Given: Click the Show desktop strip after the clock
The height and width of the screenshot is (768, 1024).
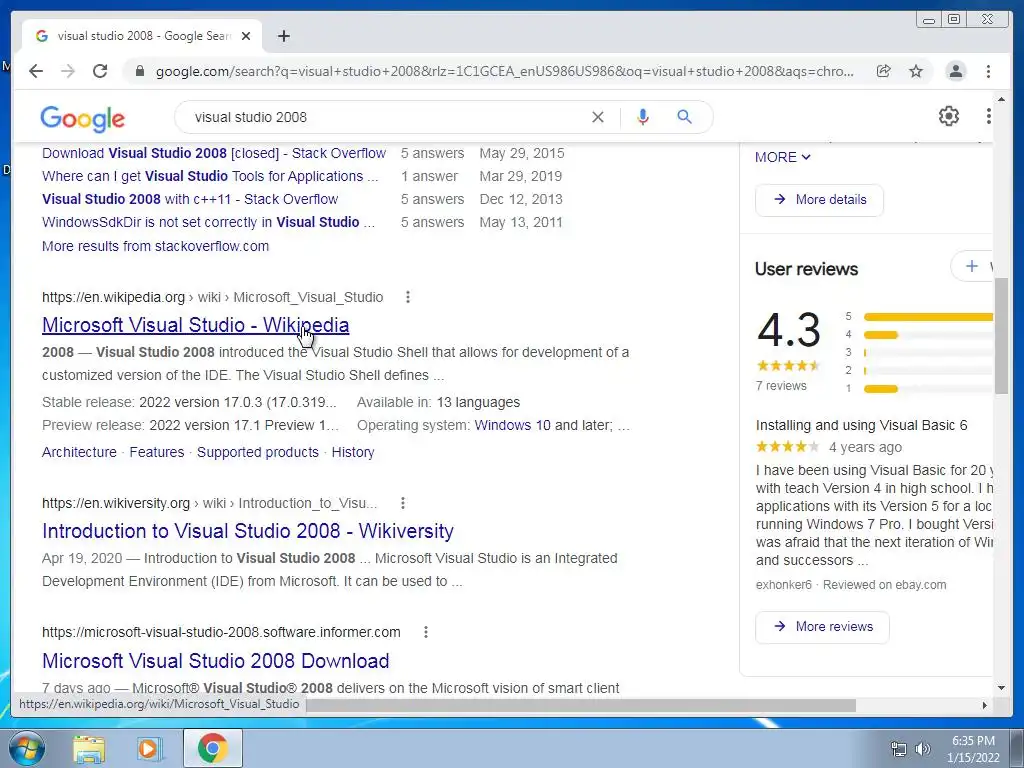Looking at the screenshot, I should coord(1018,748).
